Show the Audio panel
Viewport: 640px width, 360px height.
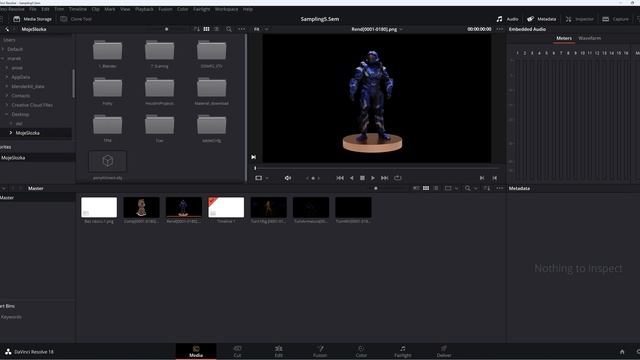[507, 19]
